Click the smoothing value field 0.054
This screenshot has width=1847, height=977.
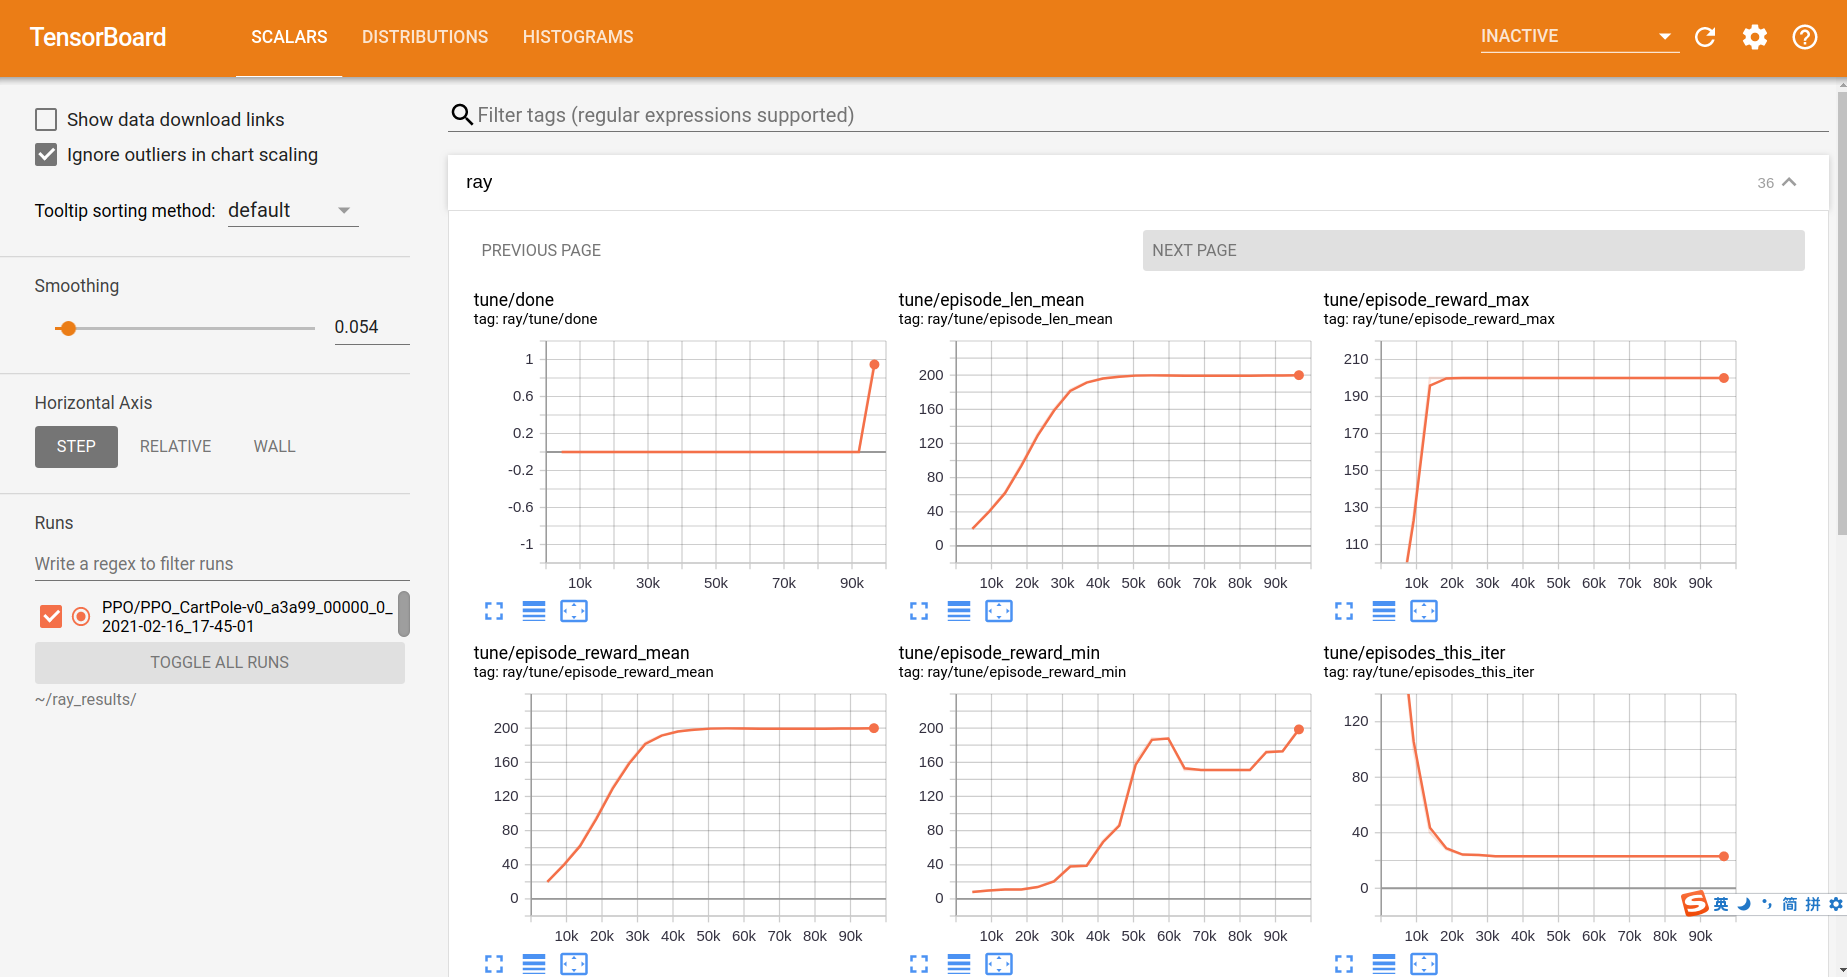pos(371,327)
